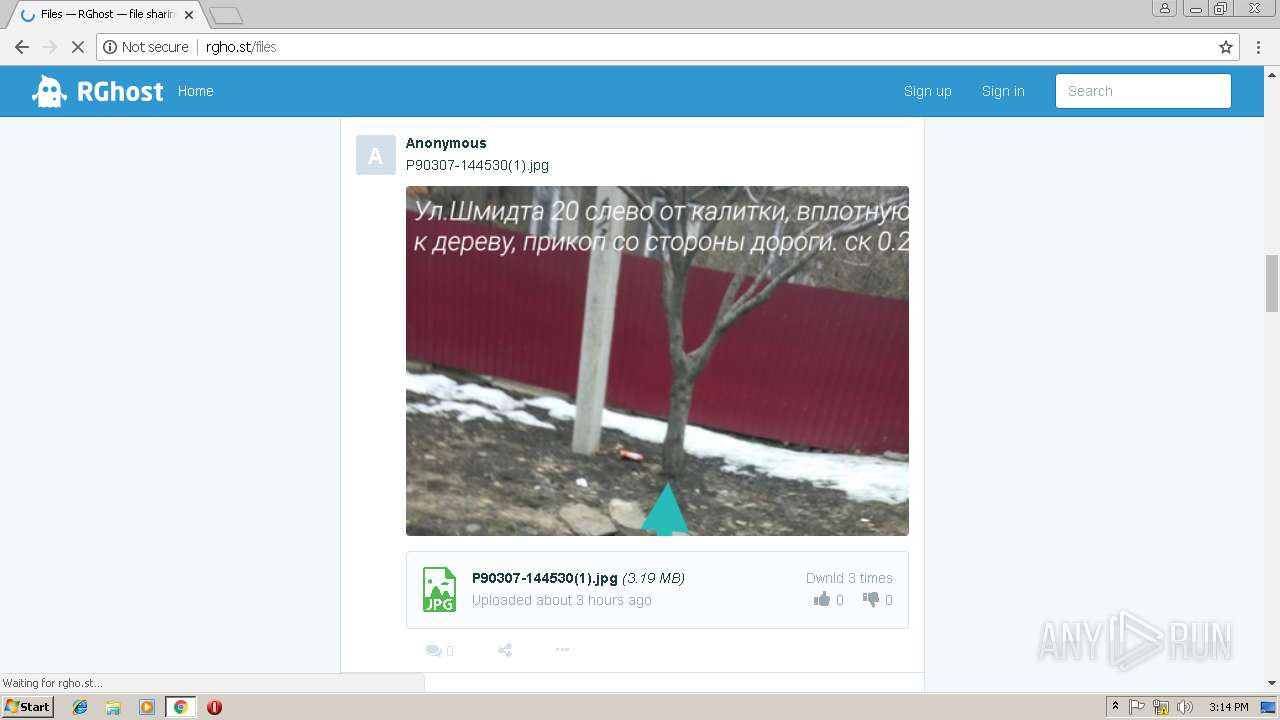Open the Sign up page
The height and width of the screenshot is (720, 1280).
point(927,91)
